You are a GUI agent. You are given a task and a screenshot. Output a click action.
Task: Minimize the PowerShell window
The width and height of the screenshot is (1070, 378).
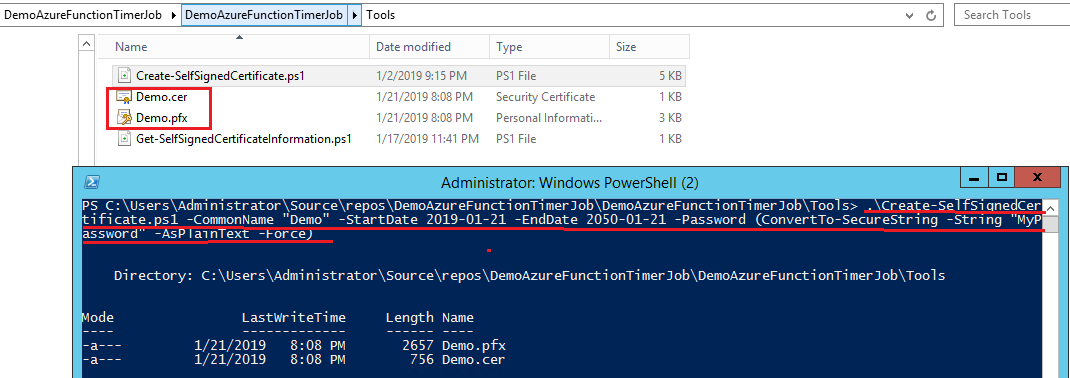click(975, 178)
